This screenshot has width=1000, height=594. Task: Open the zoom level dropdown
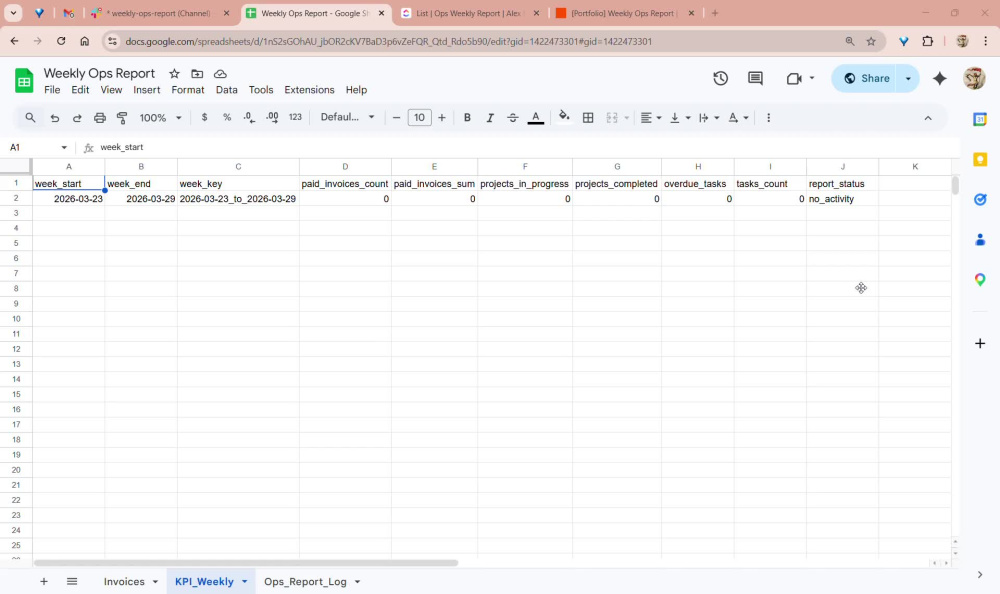(x=161, y=117)
